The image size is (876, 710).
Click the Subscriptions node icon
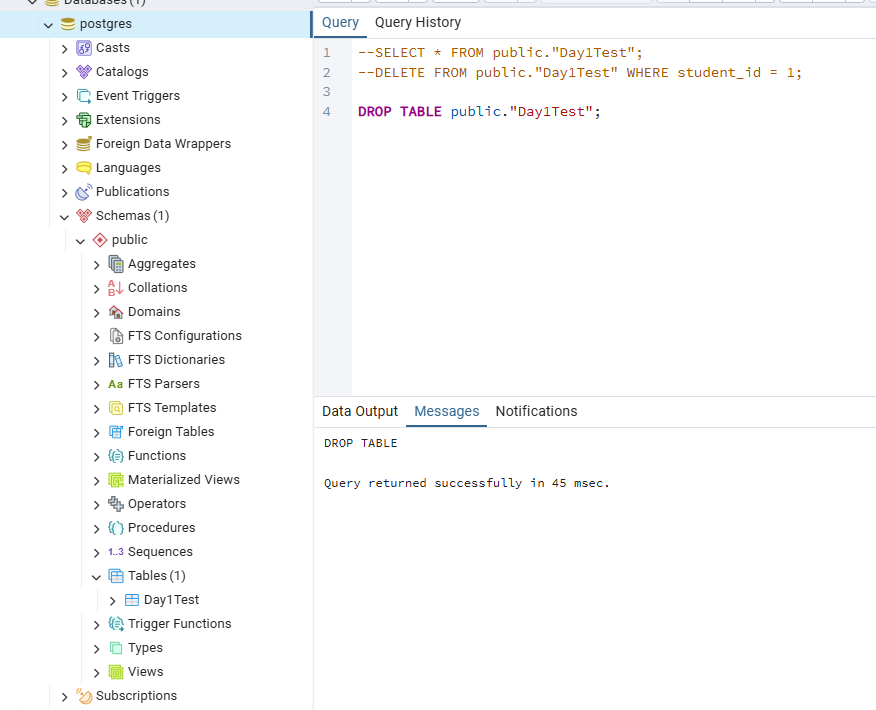pyautogui.click(x=84, y=696)
